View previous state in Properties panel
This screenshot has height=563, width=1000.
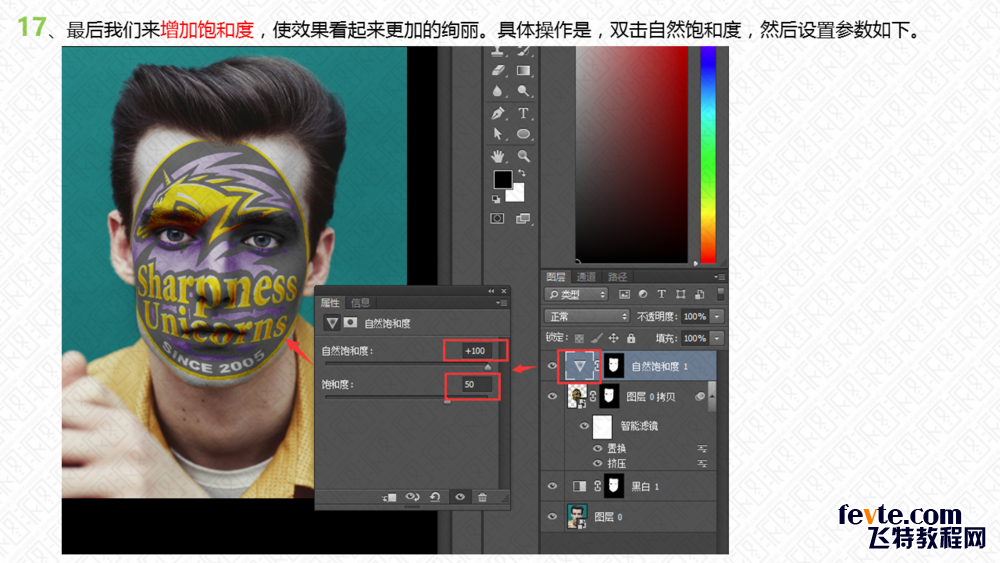[x=413, y=497]
